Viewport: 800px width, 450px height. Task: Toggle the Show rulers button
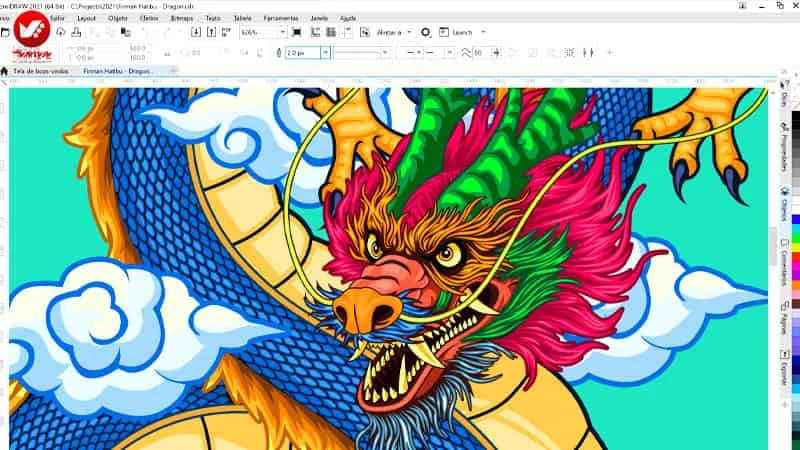[315, 32]
